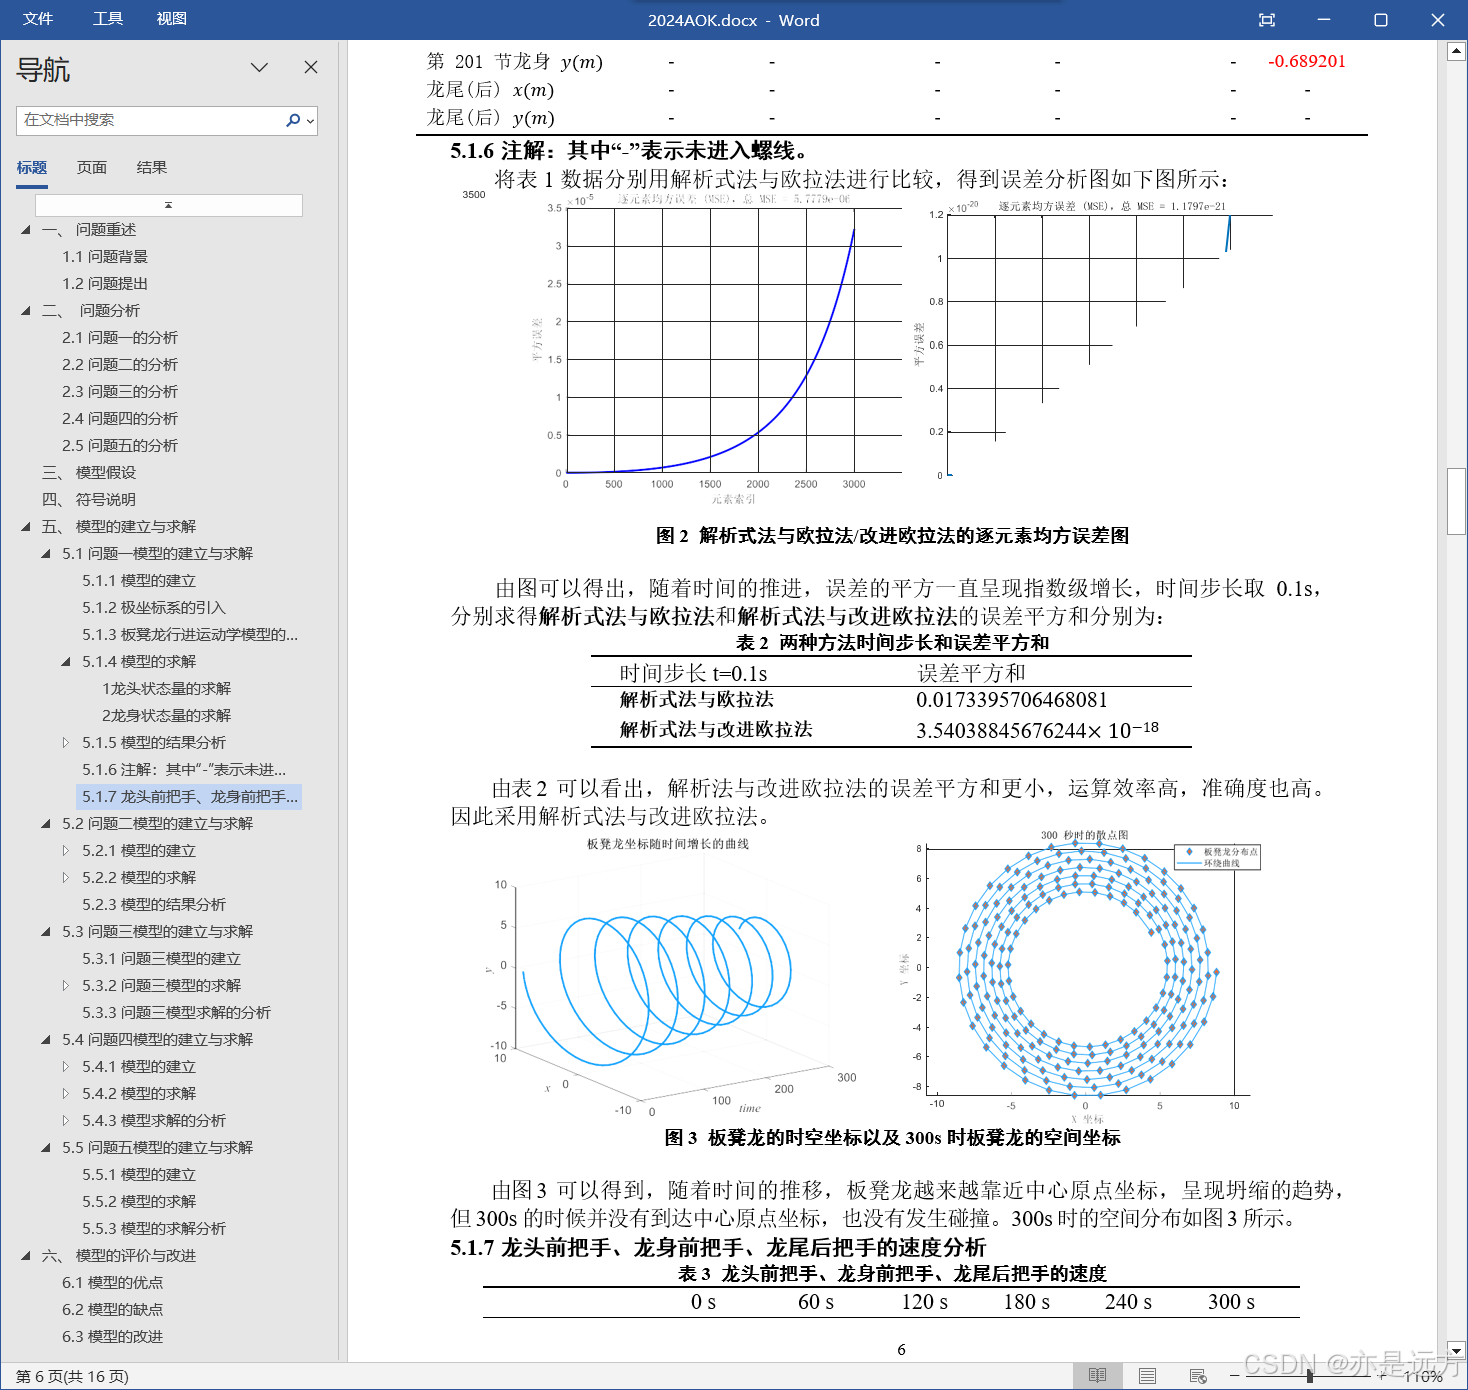Go to heading 1龙头状态量的求解
The height and width of the screenshot is (1390, 1468).
(x=166, y=689)
